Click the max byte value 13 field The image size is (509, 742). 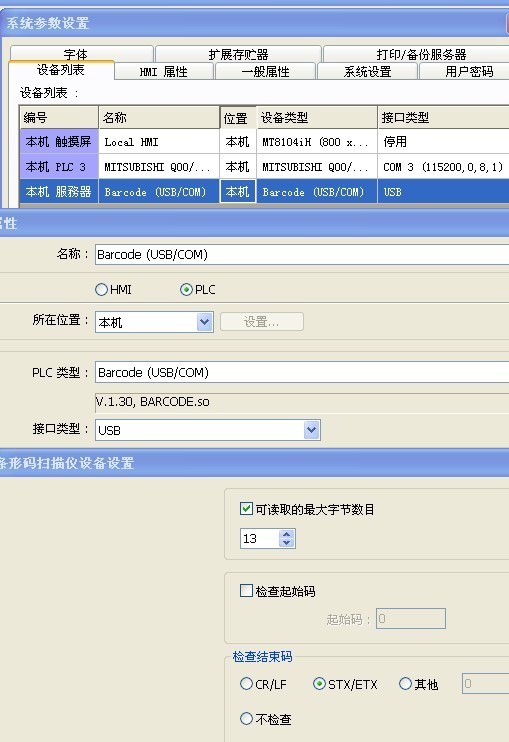click(260, 539)
